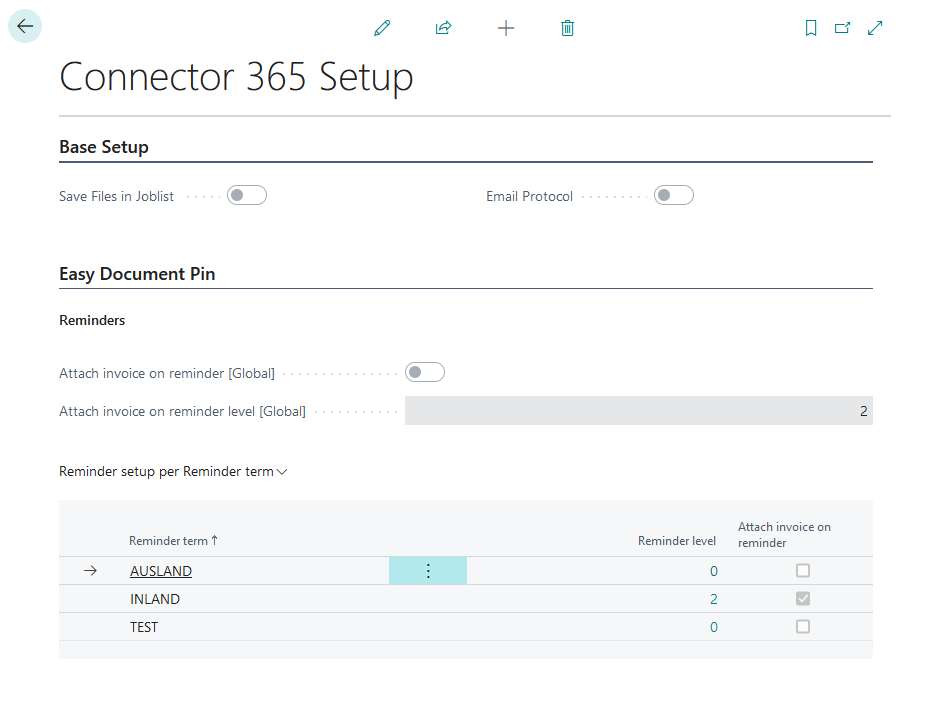936x702 pixels.
Task: Open the AUSLAND reminder term link
Action: (x=161, y=571)
